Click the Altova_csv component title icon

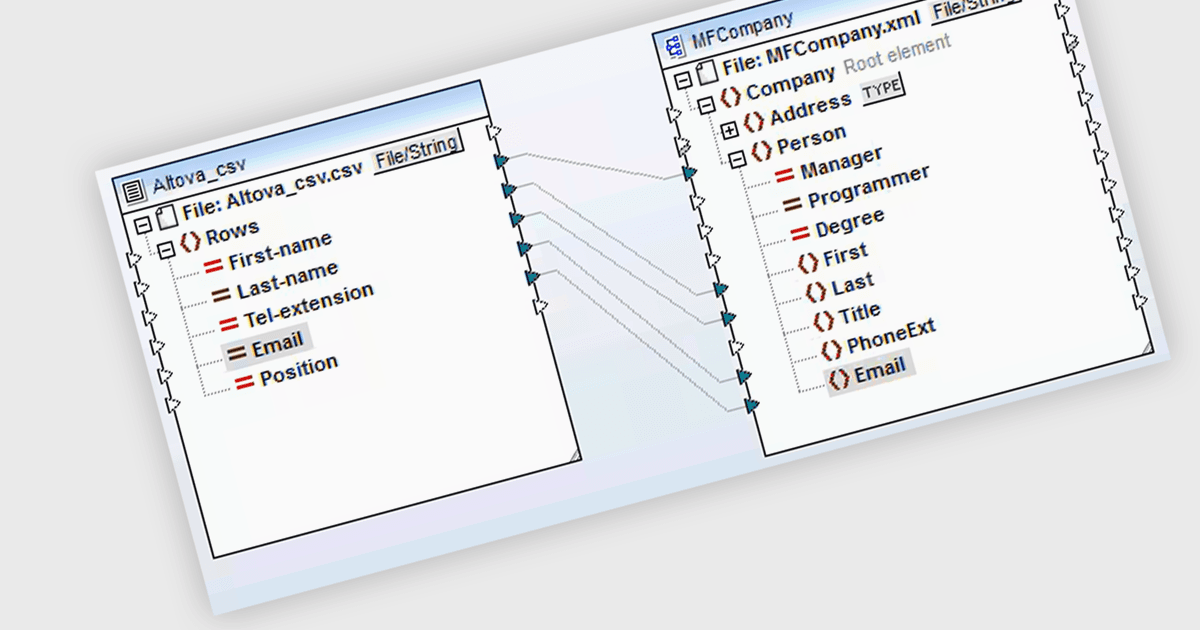pos(133,189)
